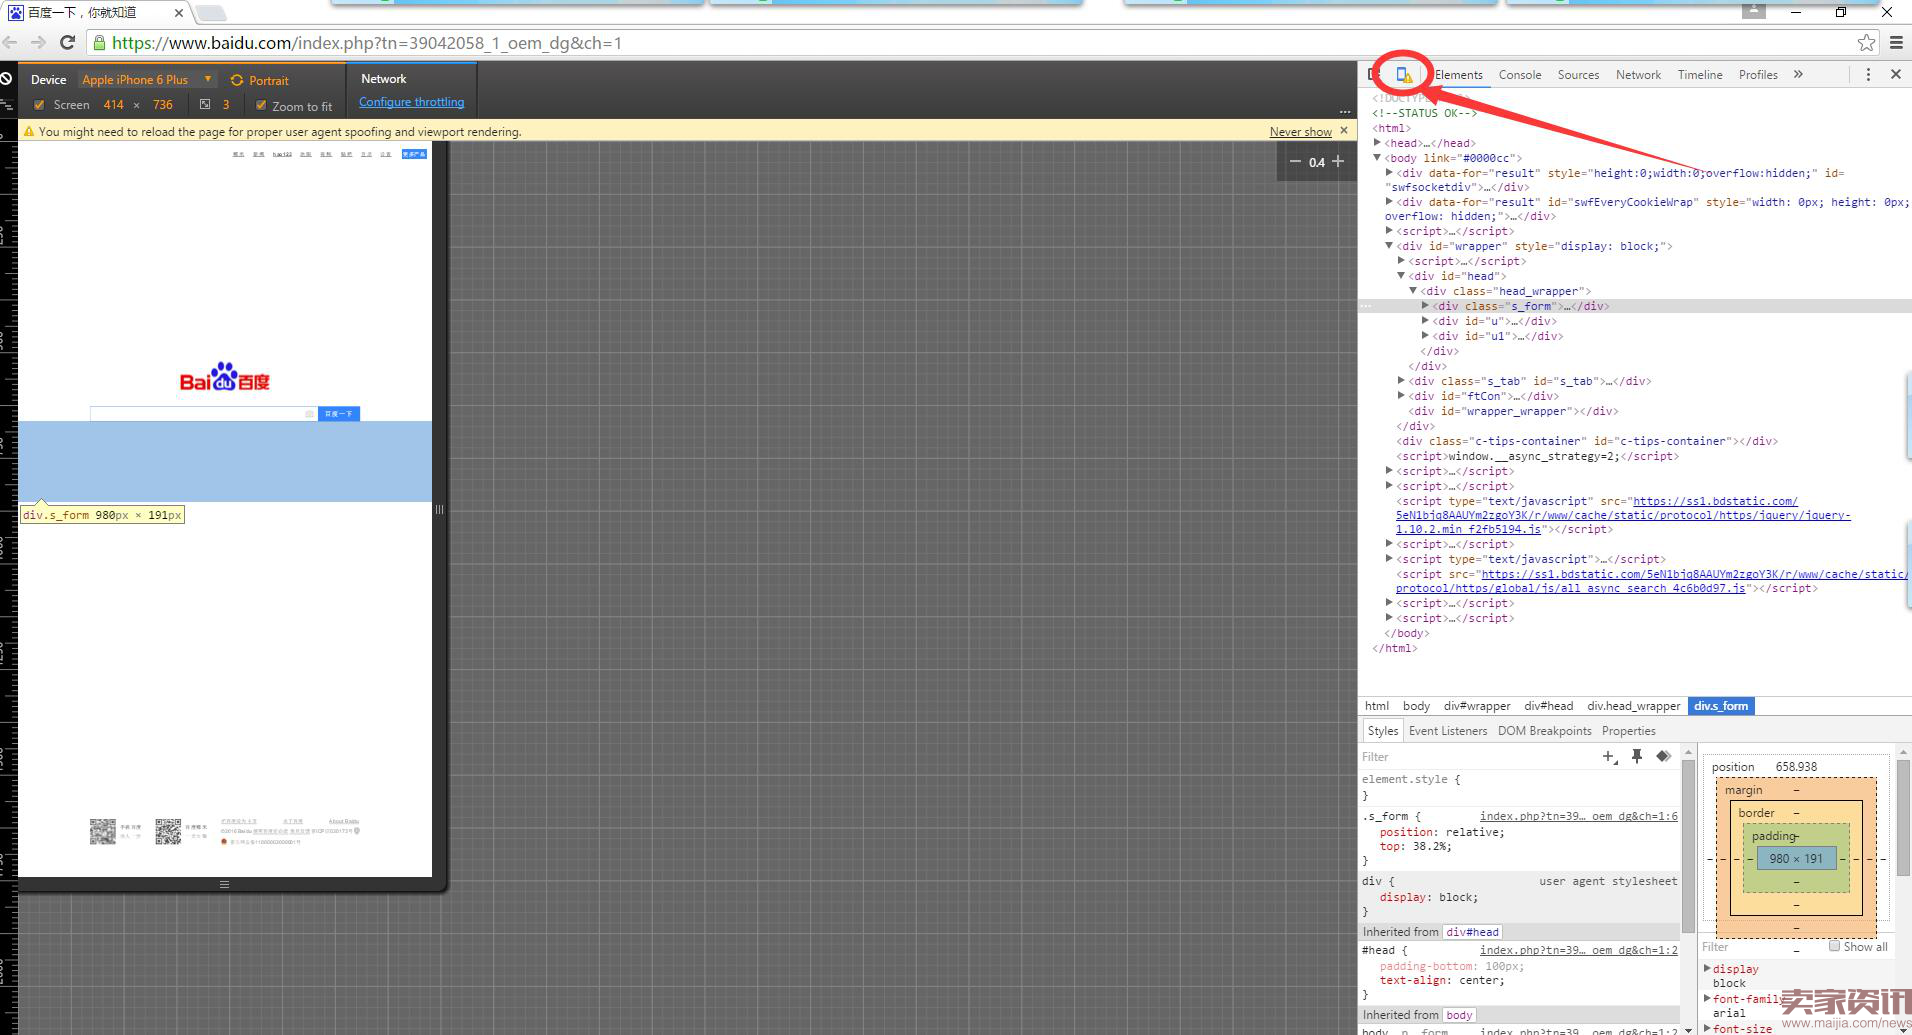Click div#head inherited-from link
This screenshot has width=1912, height=1035.
click(1473, 932)
